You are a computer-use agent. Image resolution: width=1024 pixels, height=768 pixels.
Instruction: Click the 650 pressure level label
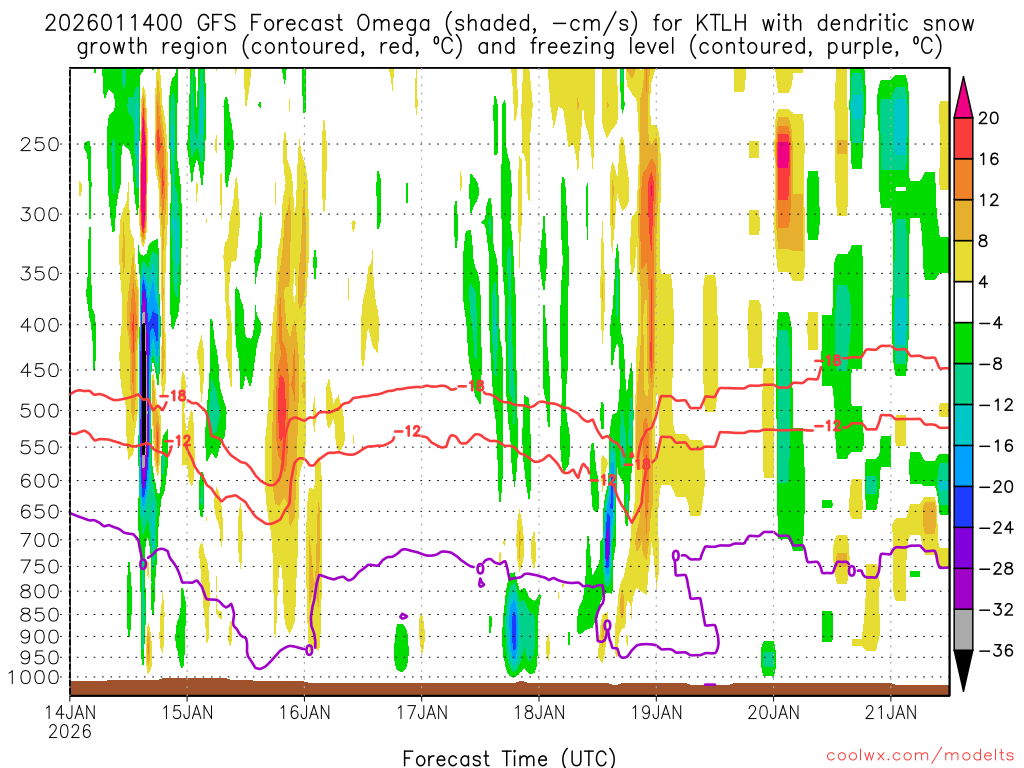point(40,511)
